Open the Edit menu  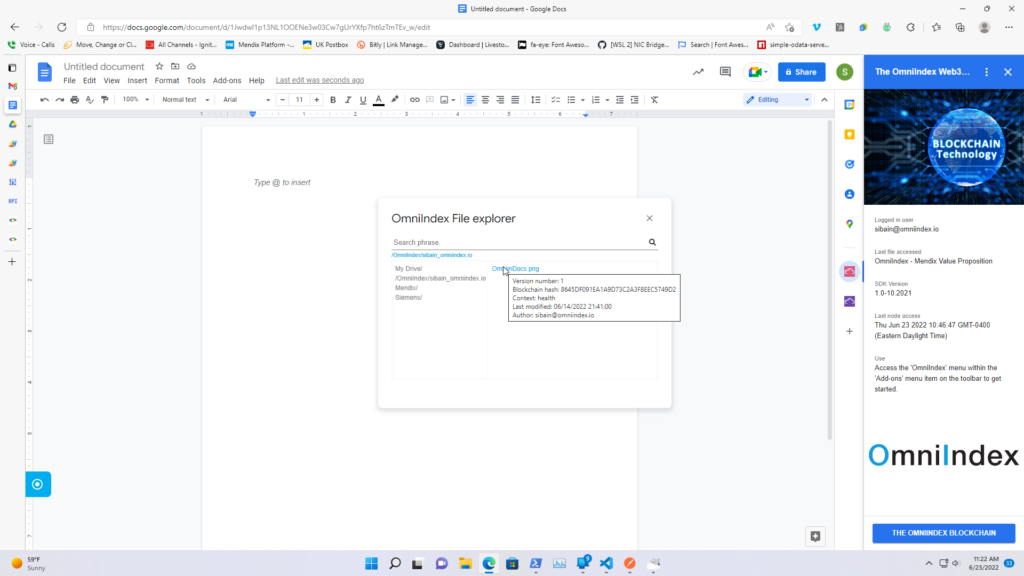click(x=89, y=80)
